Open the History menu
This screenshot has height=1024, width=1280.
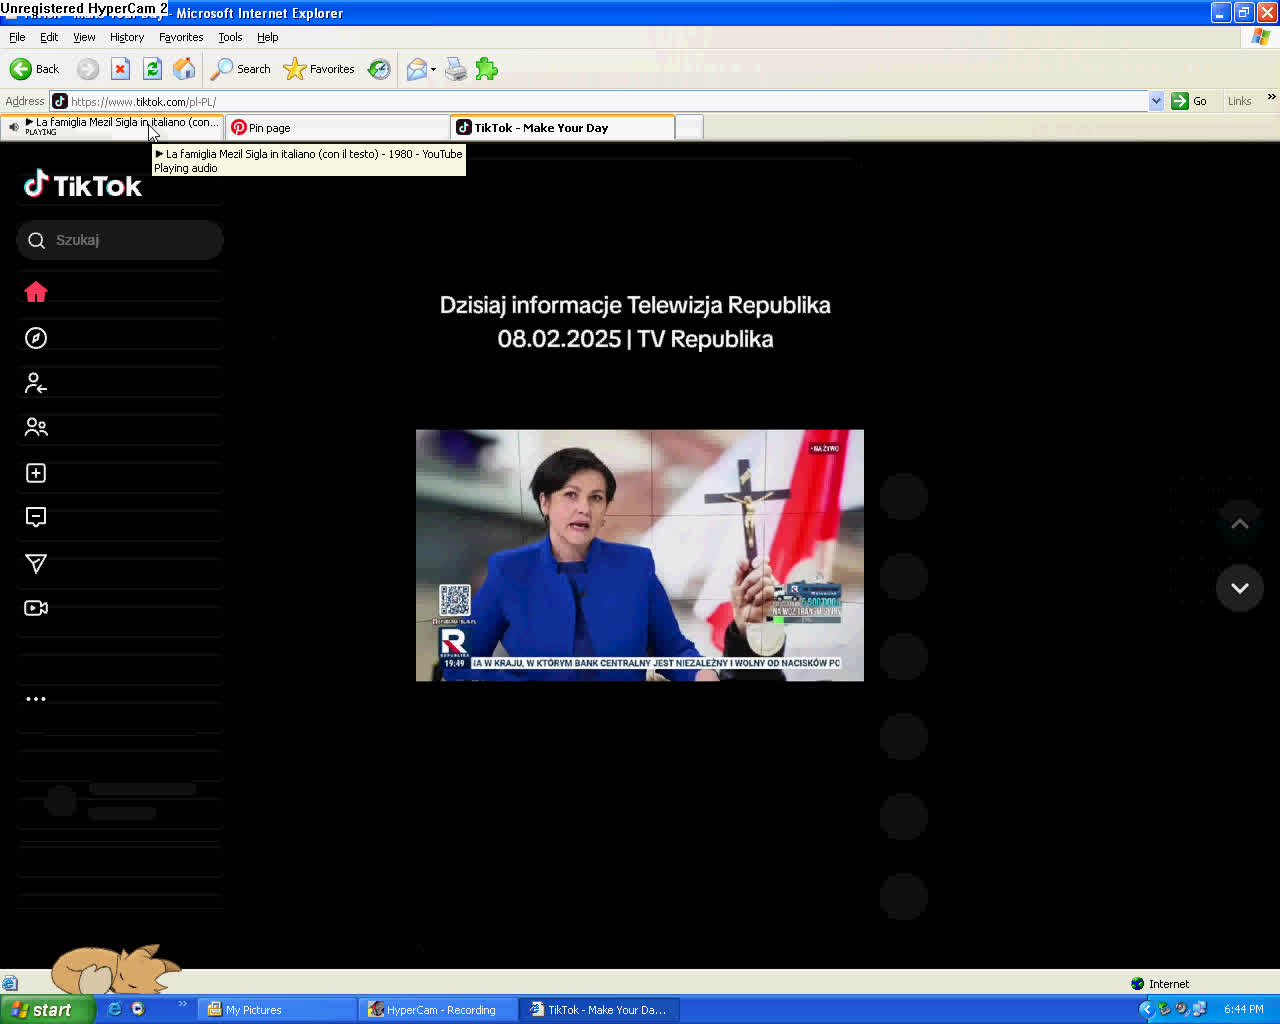pyautogui.click(x=127, y=37)
